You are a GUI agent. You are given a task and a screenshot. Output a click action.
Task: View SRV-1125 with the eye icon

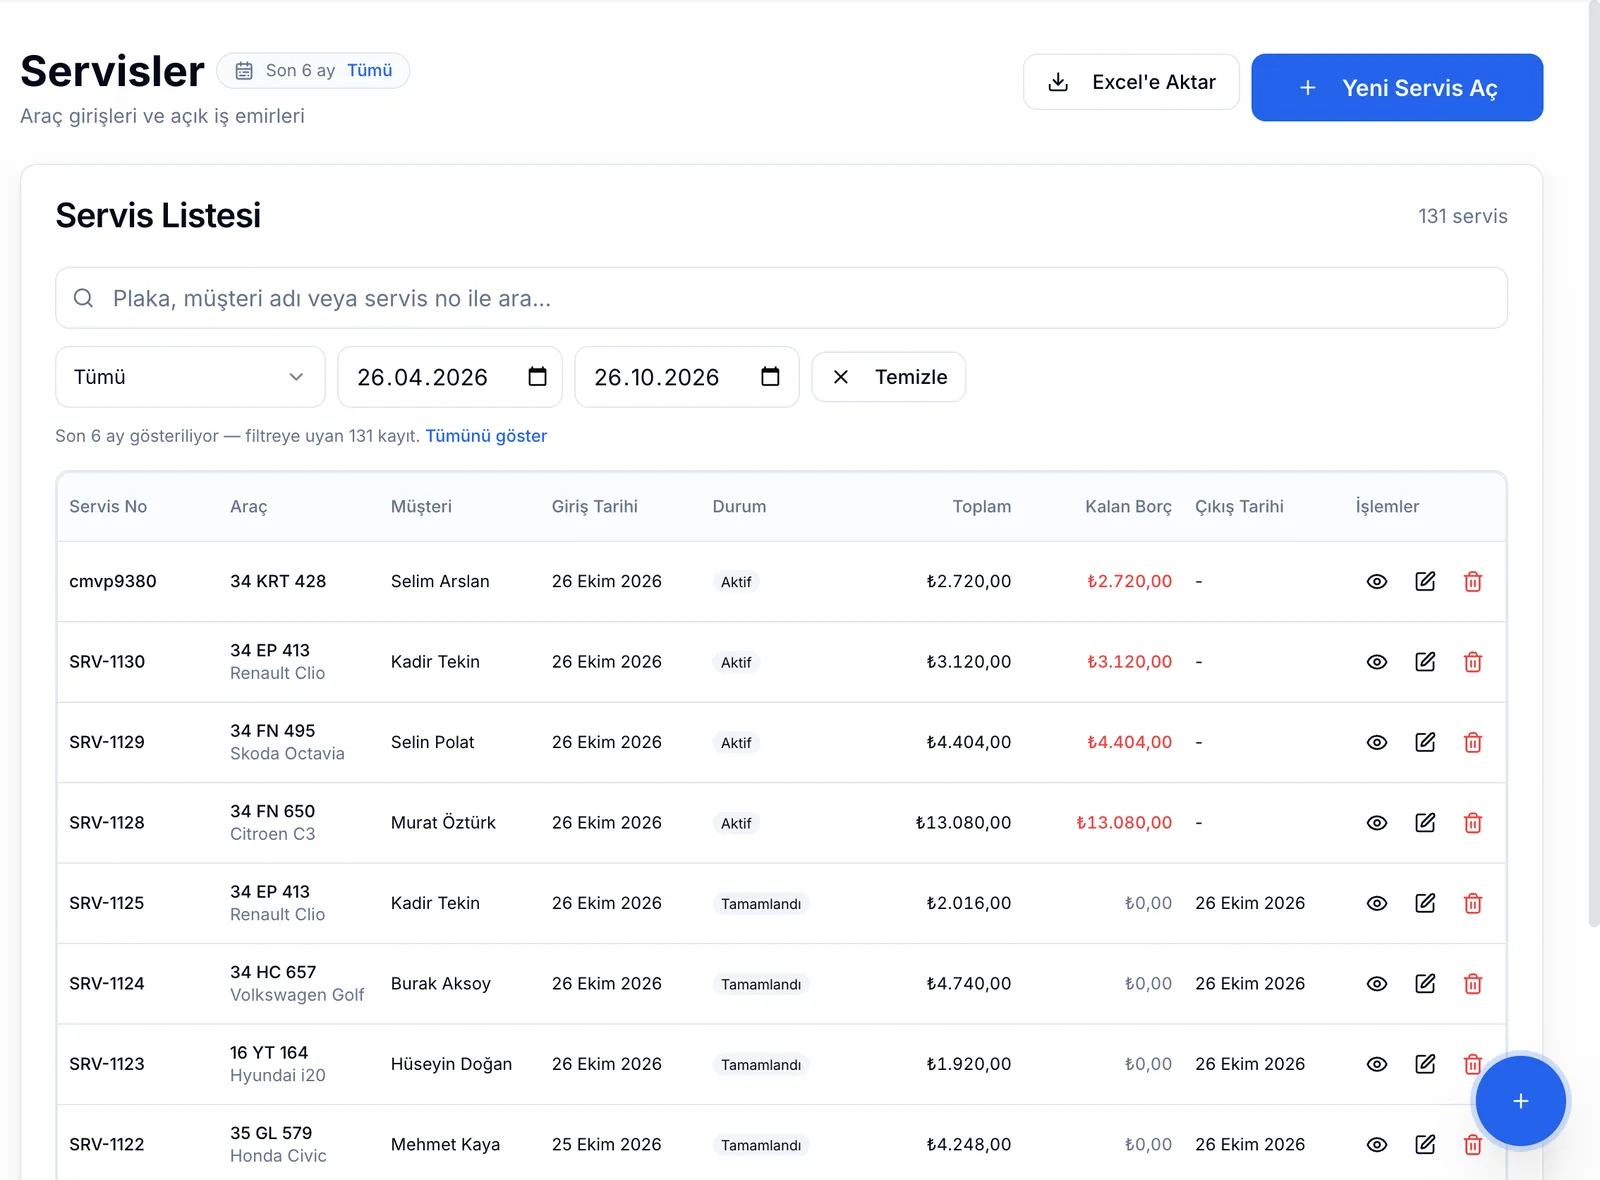point(1377,904)
